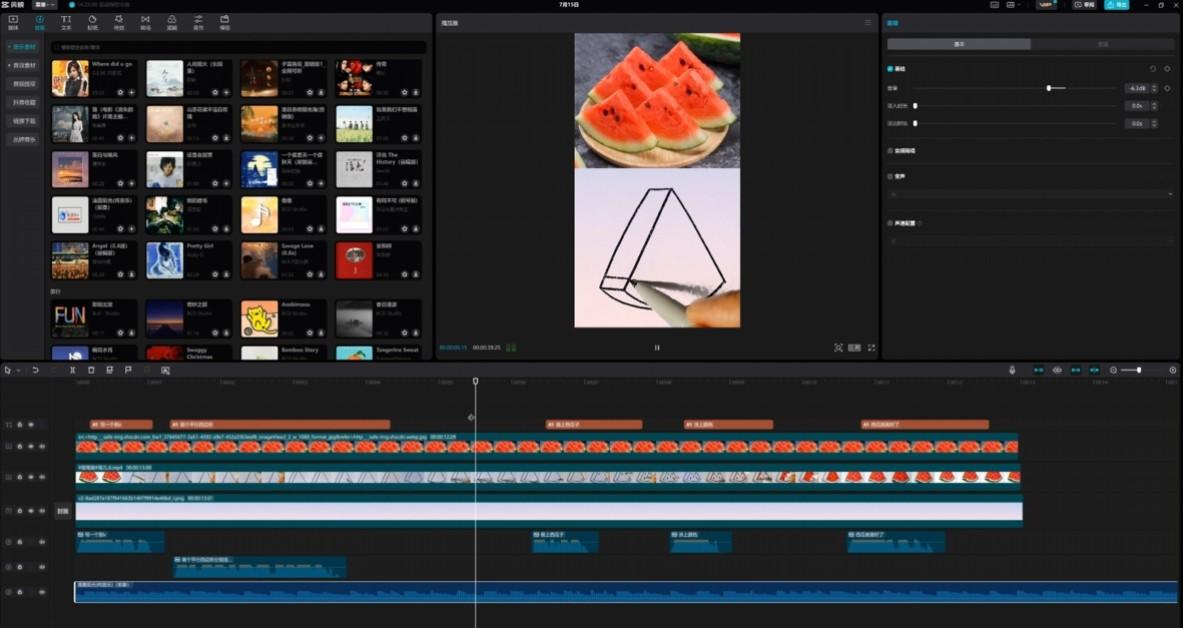Click the microphone record icon above timeline

click(1012, 370)
